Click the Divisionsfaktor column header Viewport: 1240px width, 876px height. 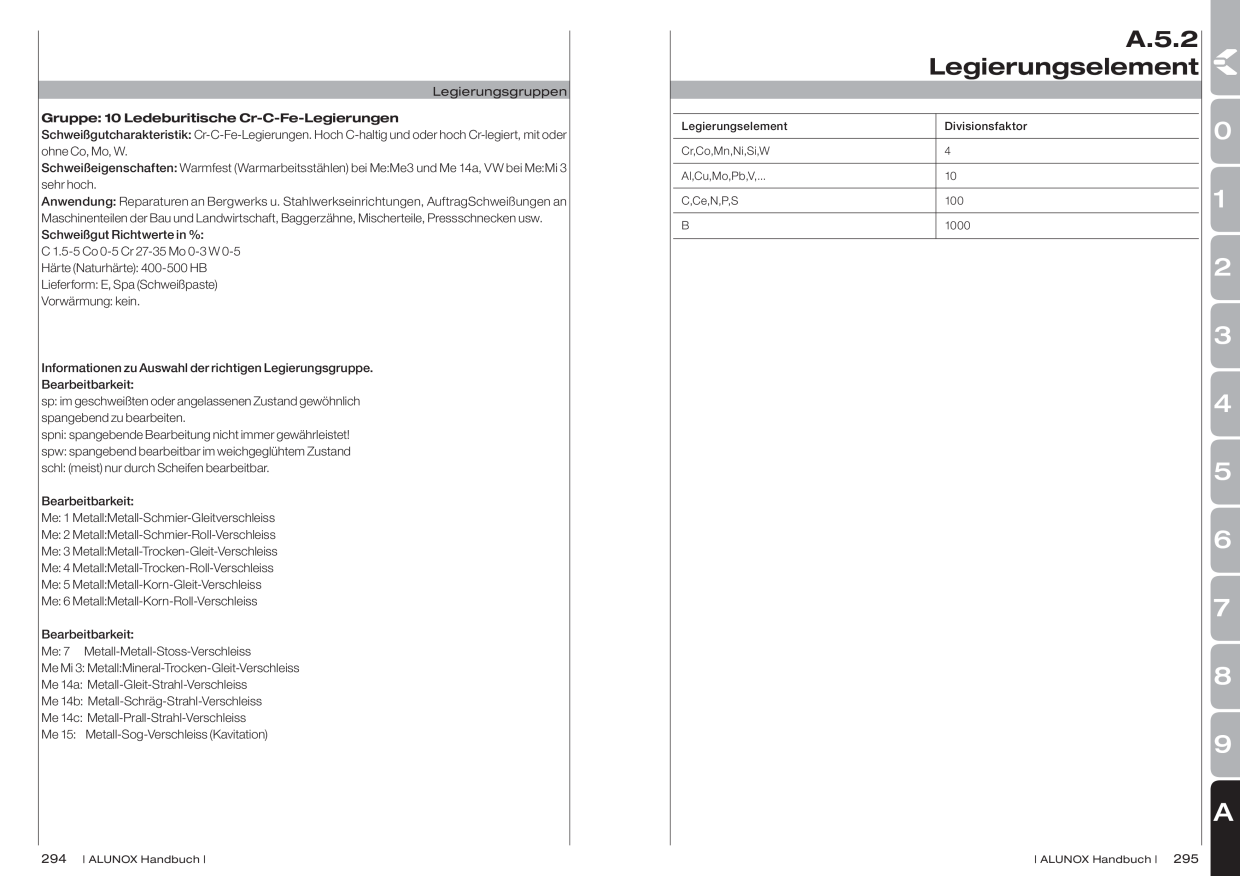[986, 126]
